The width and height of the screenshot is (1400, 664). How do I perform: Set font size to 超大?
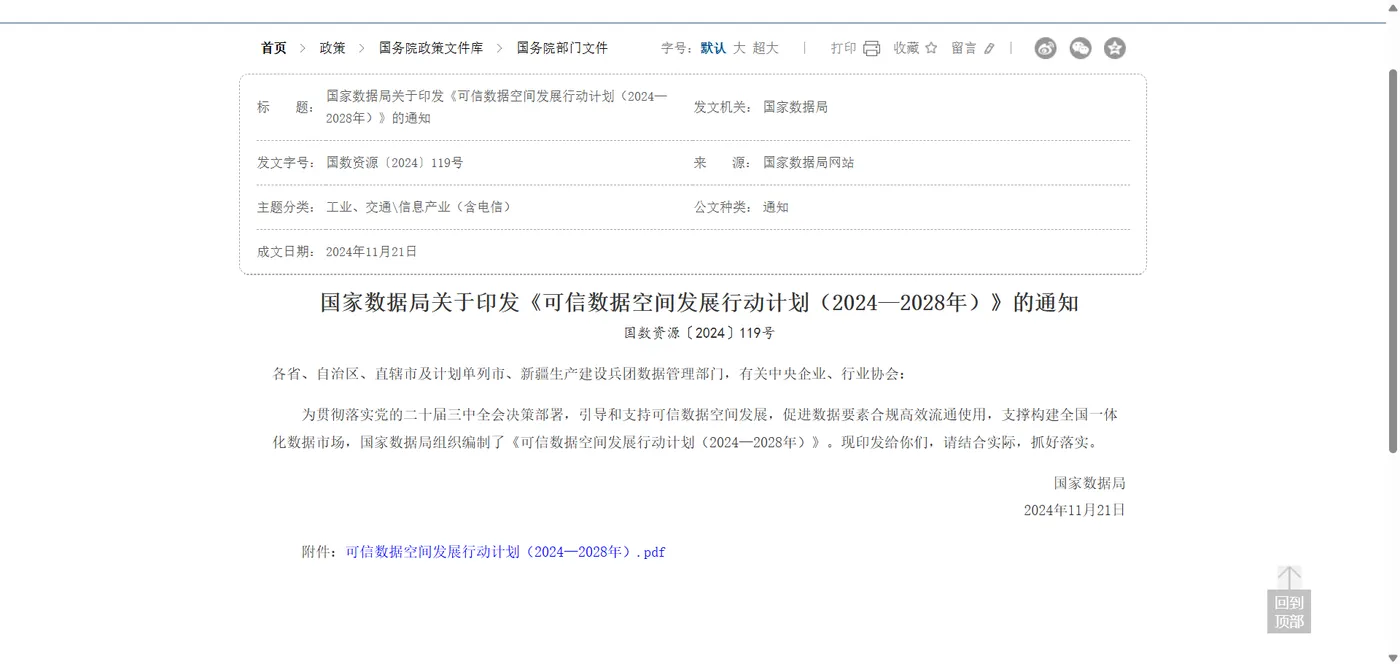coord(765,48)
